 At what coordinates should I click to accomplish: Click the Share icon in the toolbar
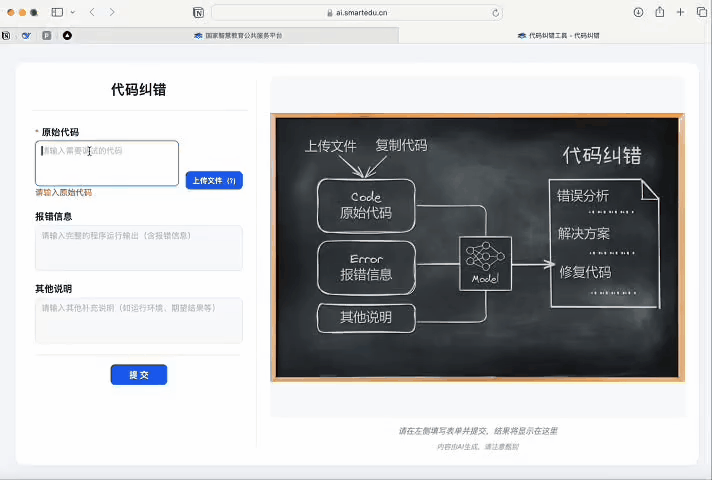point(660,12)
